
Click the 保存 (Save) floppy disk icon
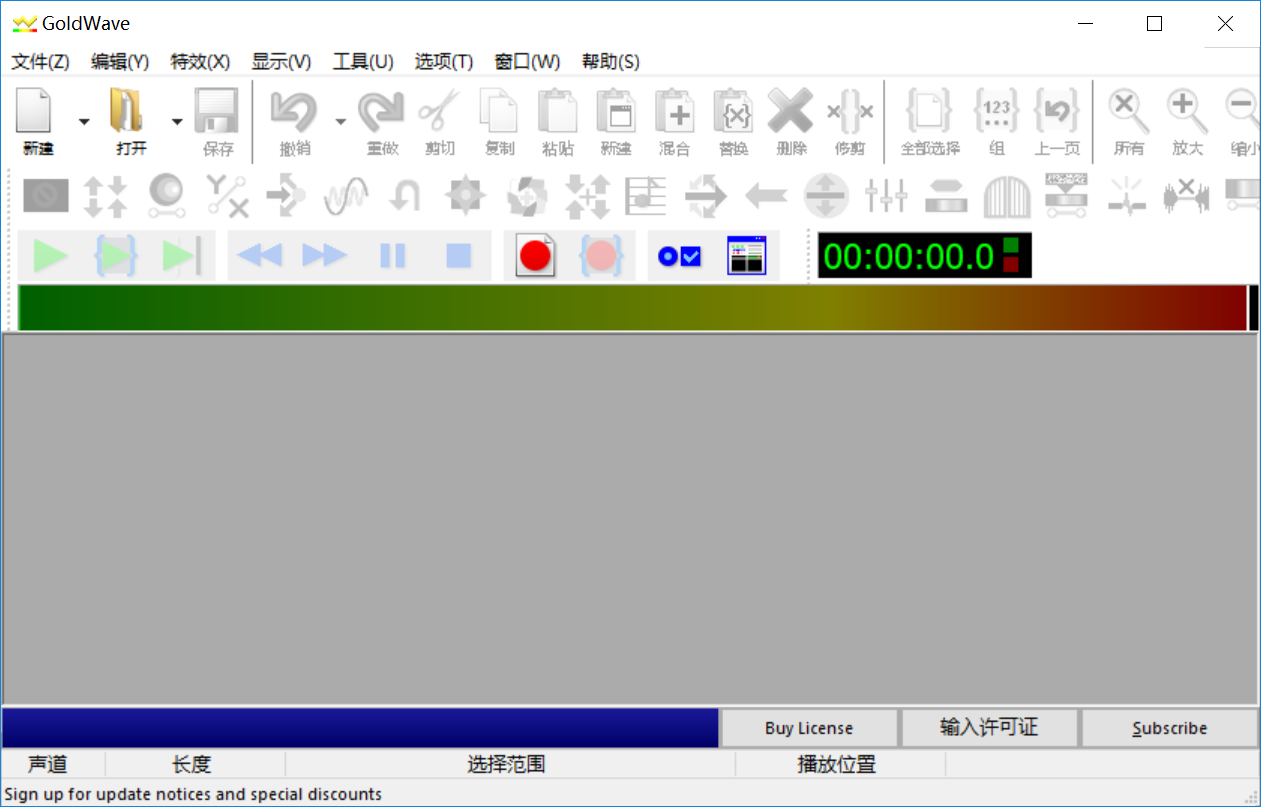pyautogui.click(x=216, y=111)
